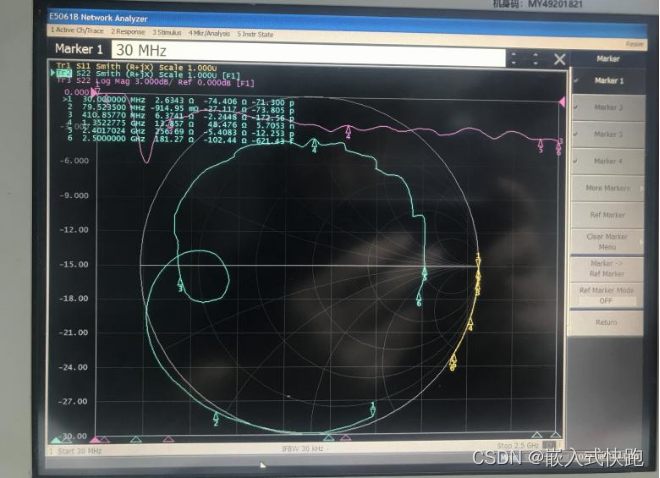Click Stop 2.5 GHz in status bar
The image size is (660, 478).
(x=518, y=445)
